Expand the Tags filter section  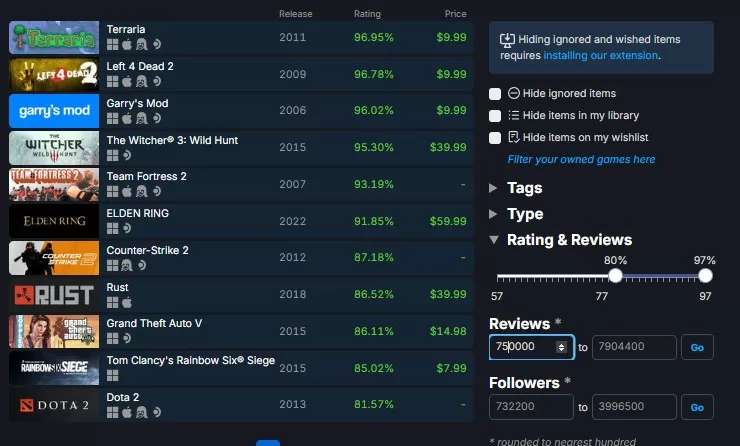[494, 188]
